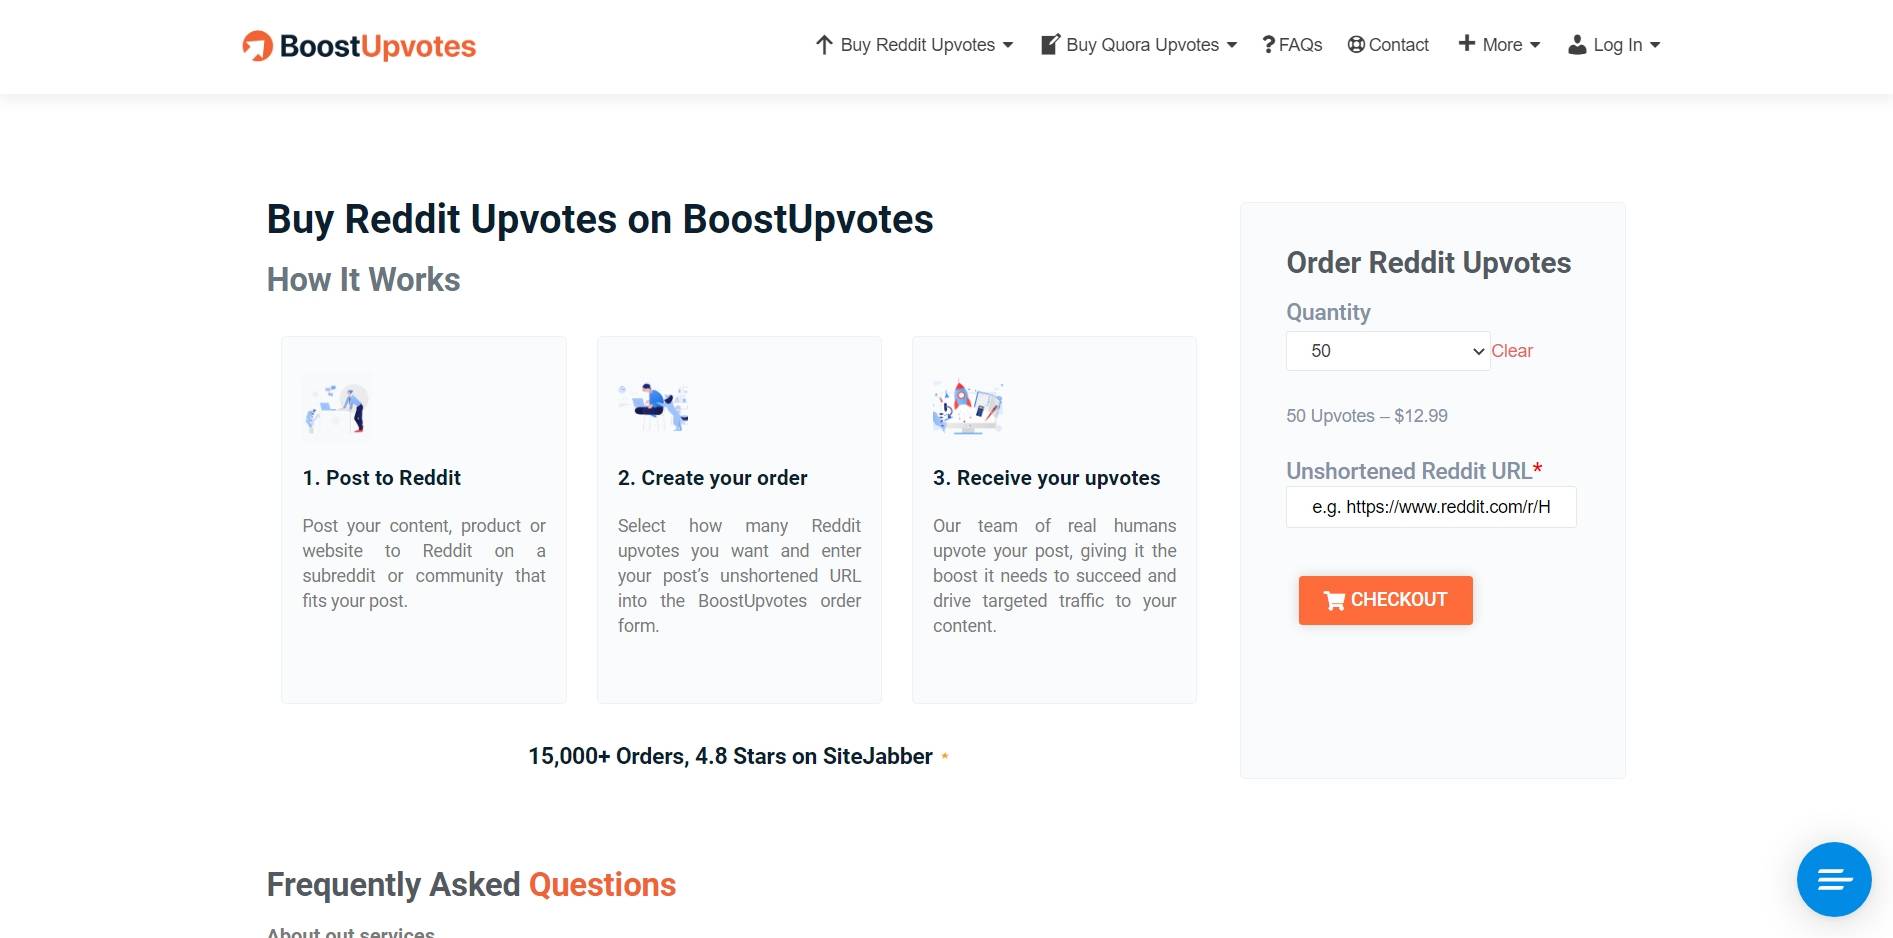Click the Receive your upvotes rocket illustration

pyautogui.click(x=968, y=407)
